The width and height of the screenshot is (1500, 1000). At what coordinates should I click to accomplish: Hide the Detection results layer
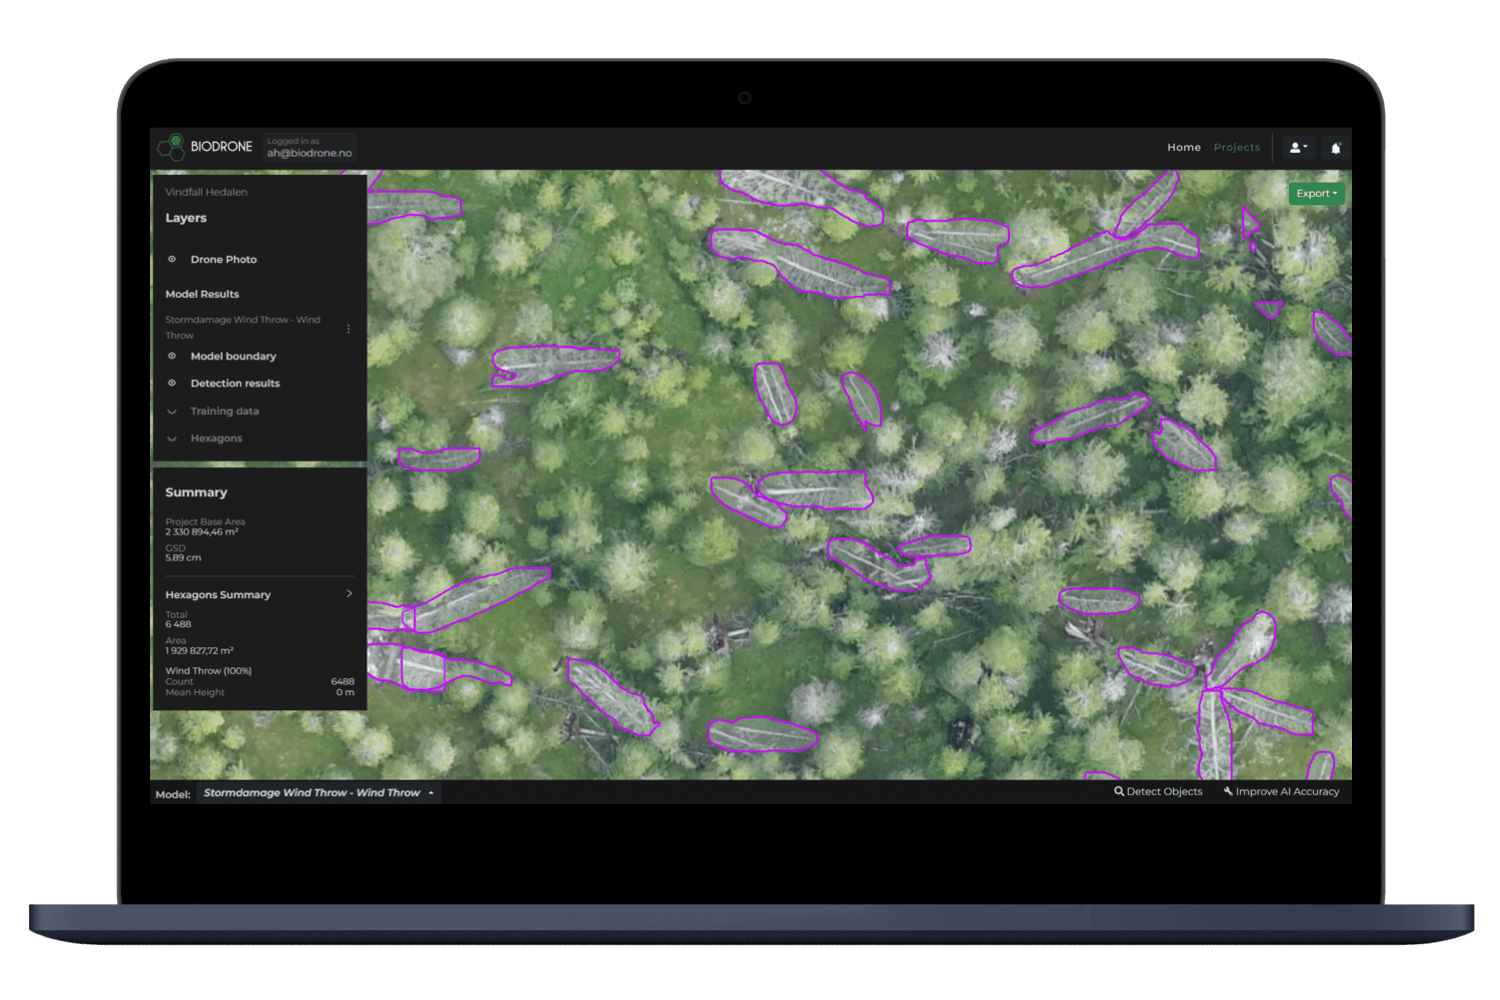(x=171, y=383)
